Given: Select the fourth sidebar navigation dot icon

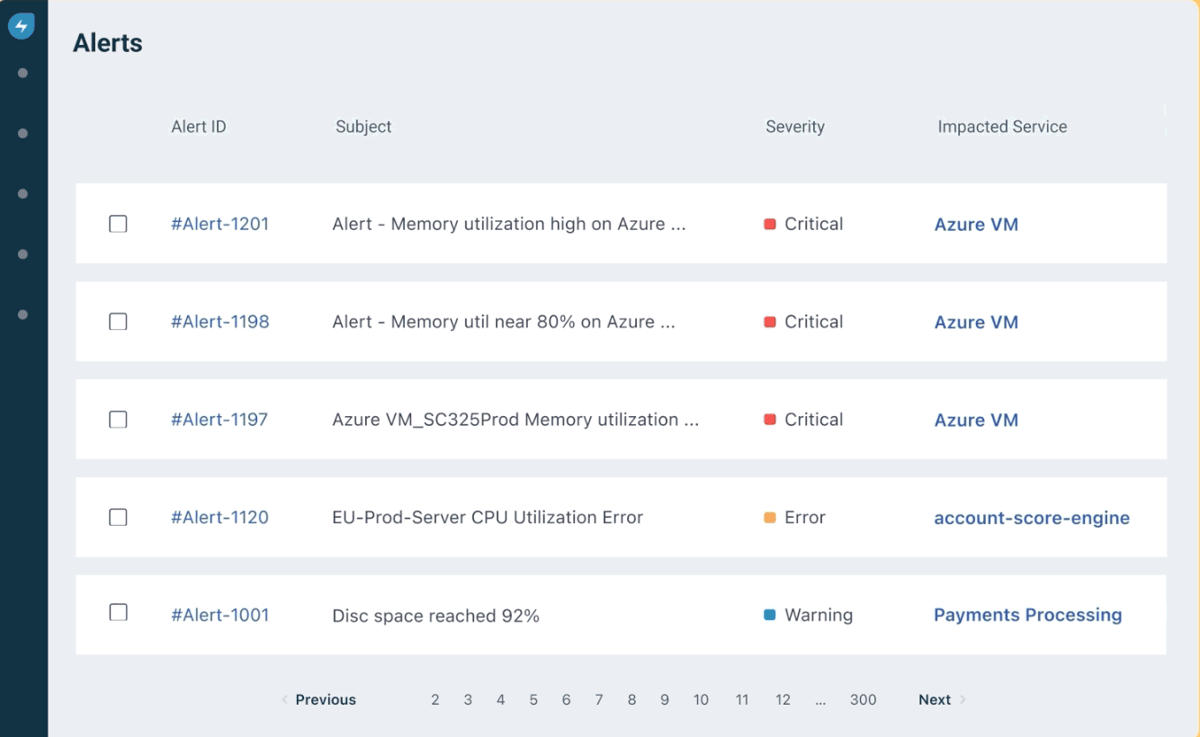Looking at the screenshot, I should [x=22, y=253].
